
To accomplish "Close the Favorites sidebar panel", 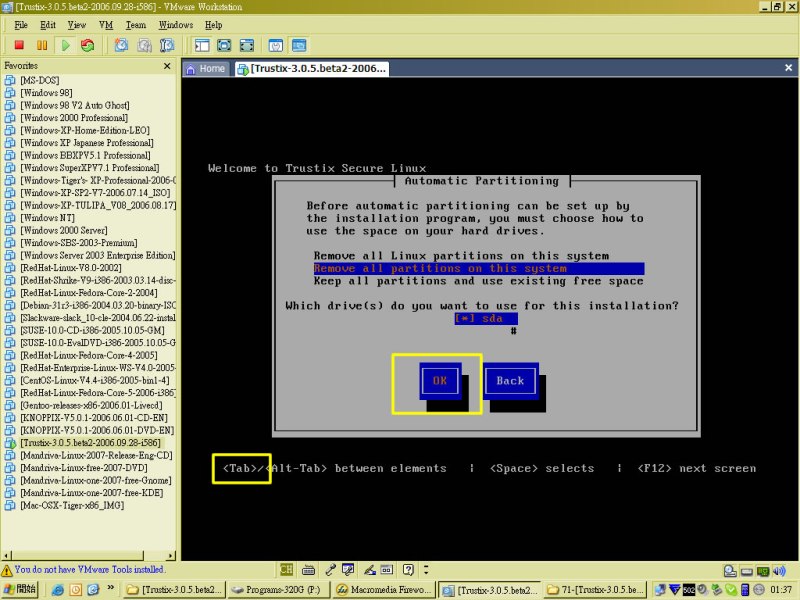I will tap(167, 66).
